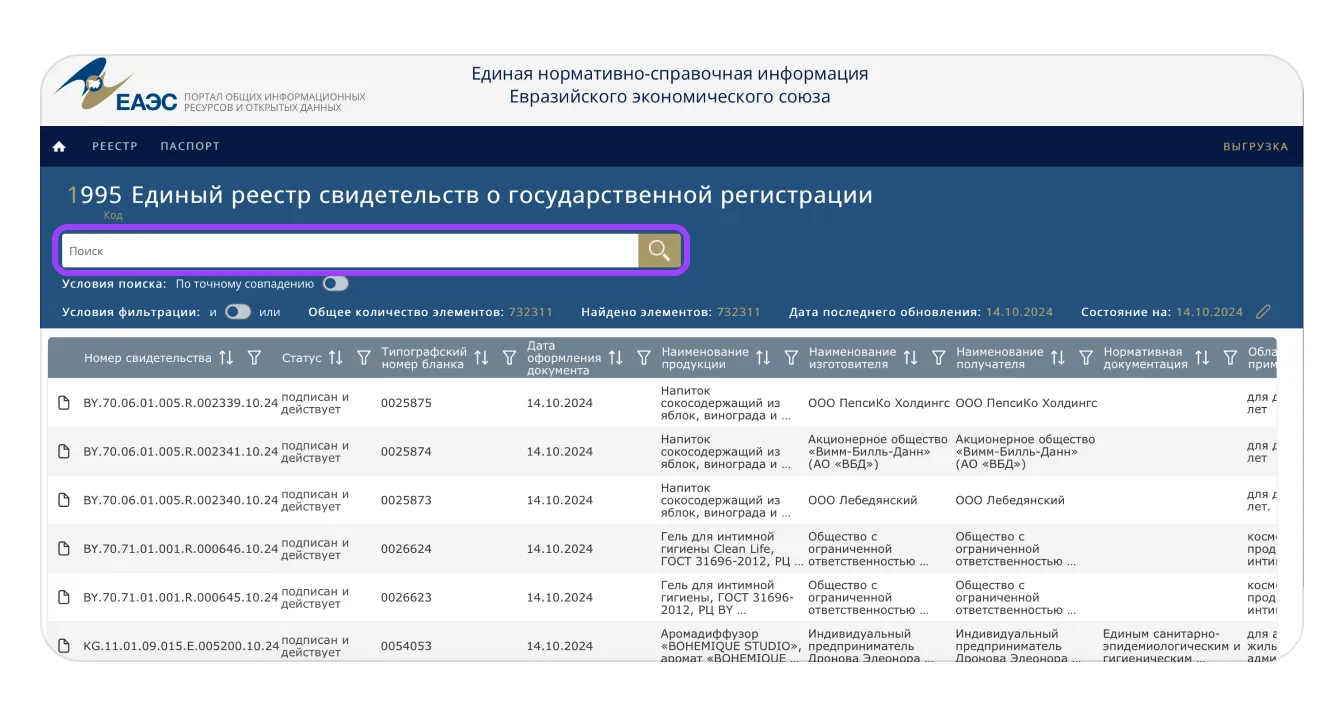
Task: Open filter for Типографский номер бланка column
Action: tap(509, 358)
